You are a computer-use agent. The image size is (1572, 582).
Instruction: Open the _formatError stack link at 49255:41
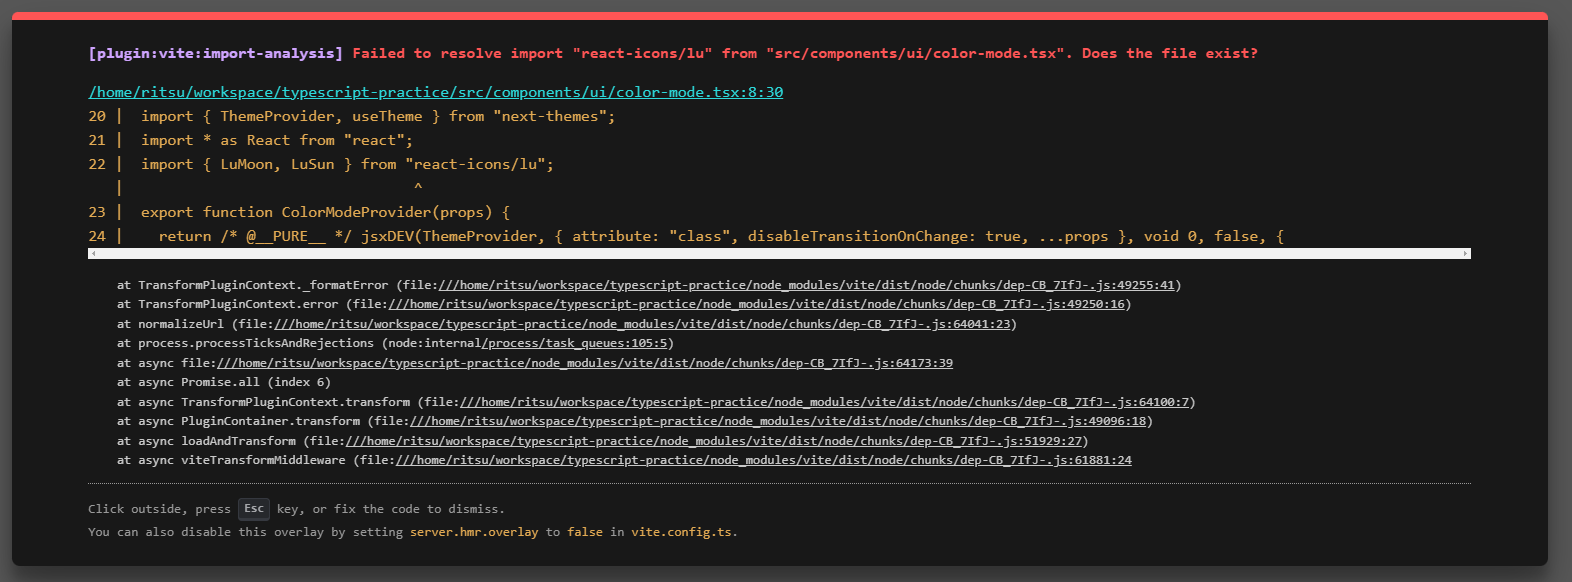pyautogui.click(x=806, y=285)
